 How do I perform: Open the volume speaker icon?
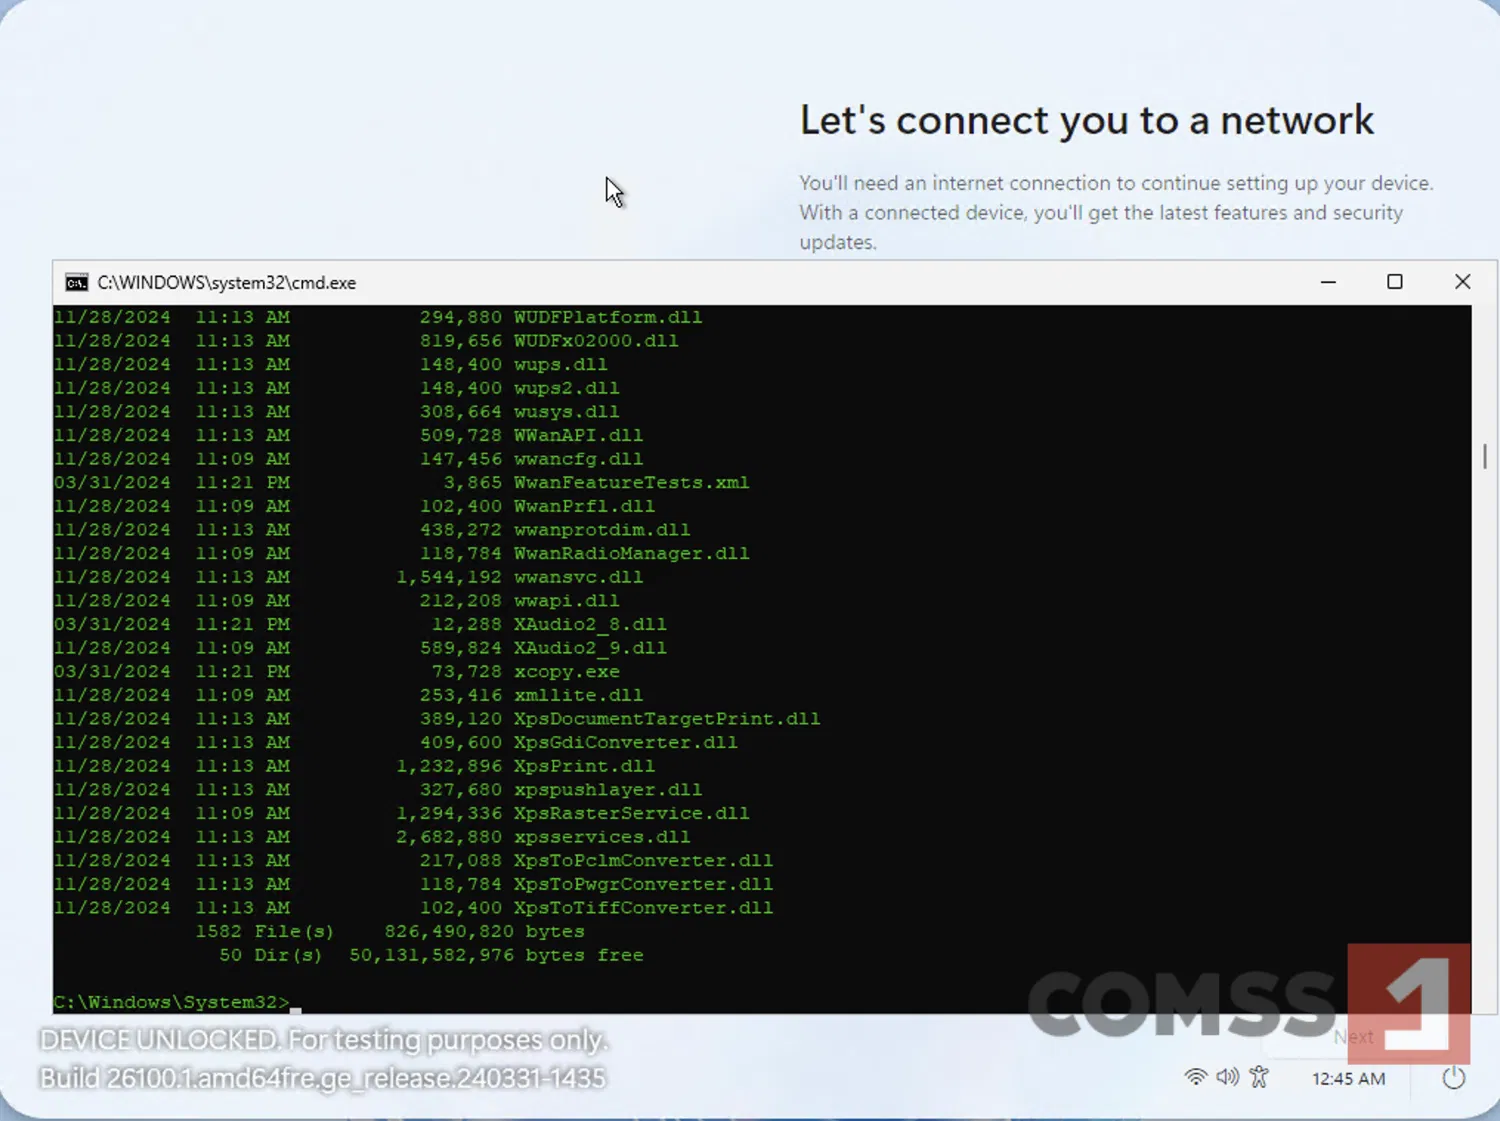coord(1227,1077)
